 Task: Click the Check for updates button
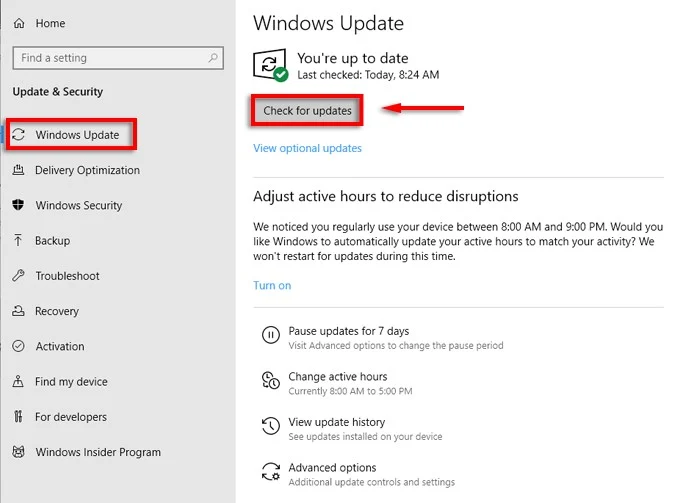307,111
